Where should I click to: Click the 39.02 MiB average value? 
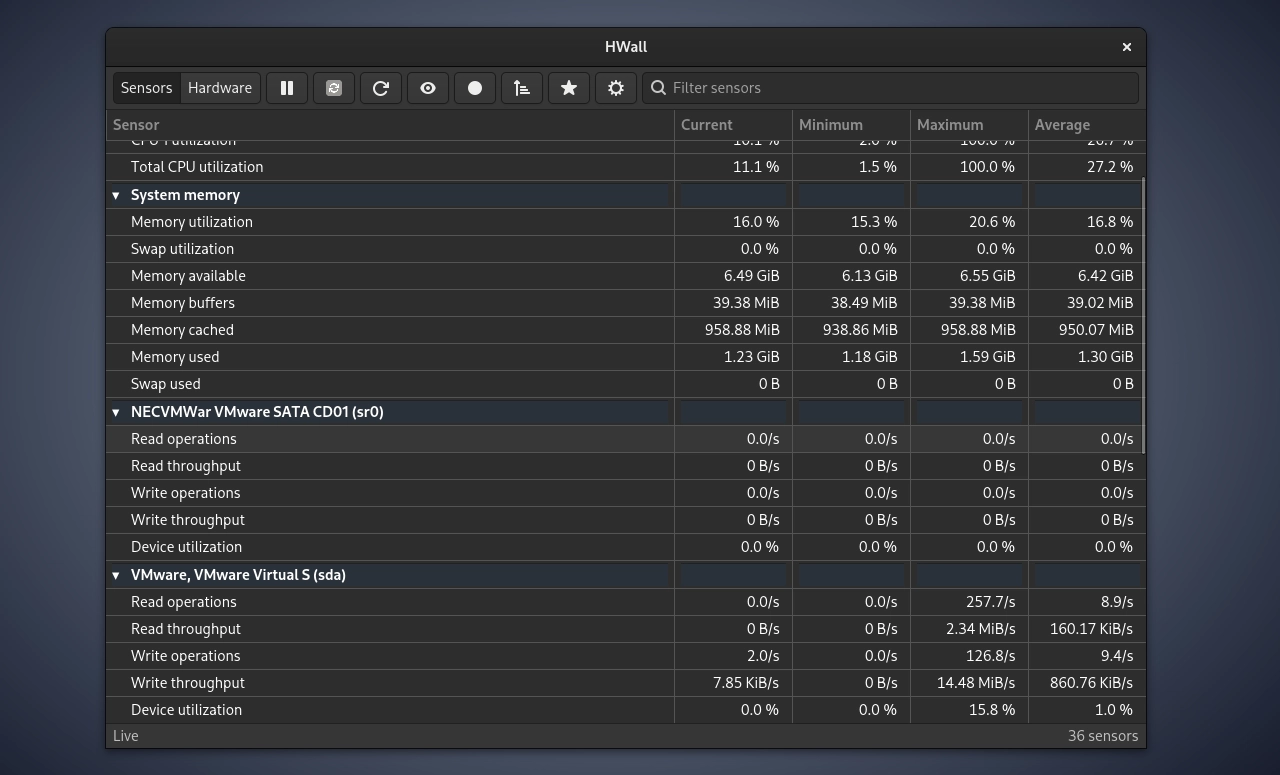click(1100, 303)
